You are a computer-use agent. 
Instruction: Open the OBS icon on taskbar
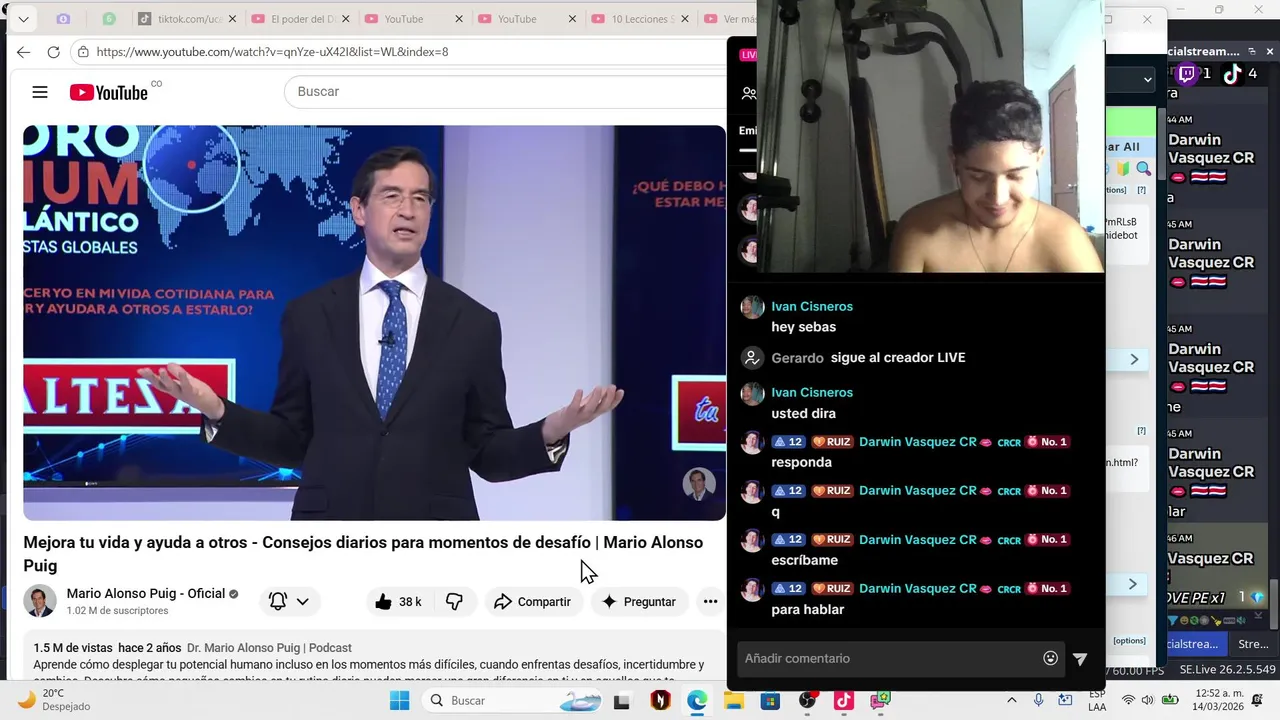(807, 701)
